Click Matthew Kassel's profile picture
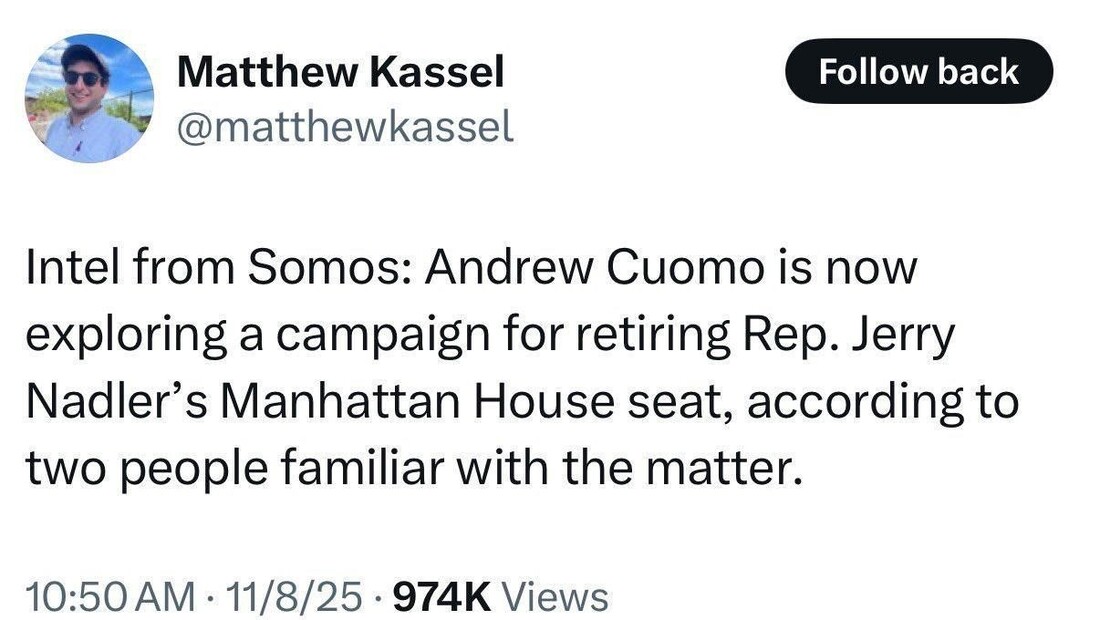The height and width of the screenshot is (620, 1100). click(x=89, y=98)
